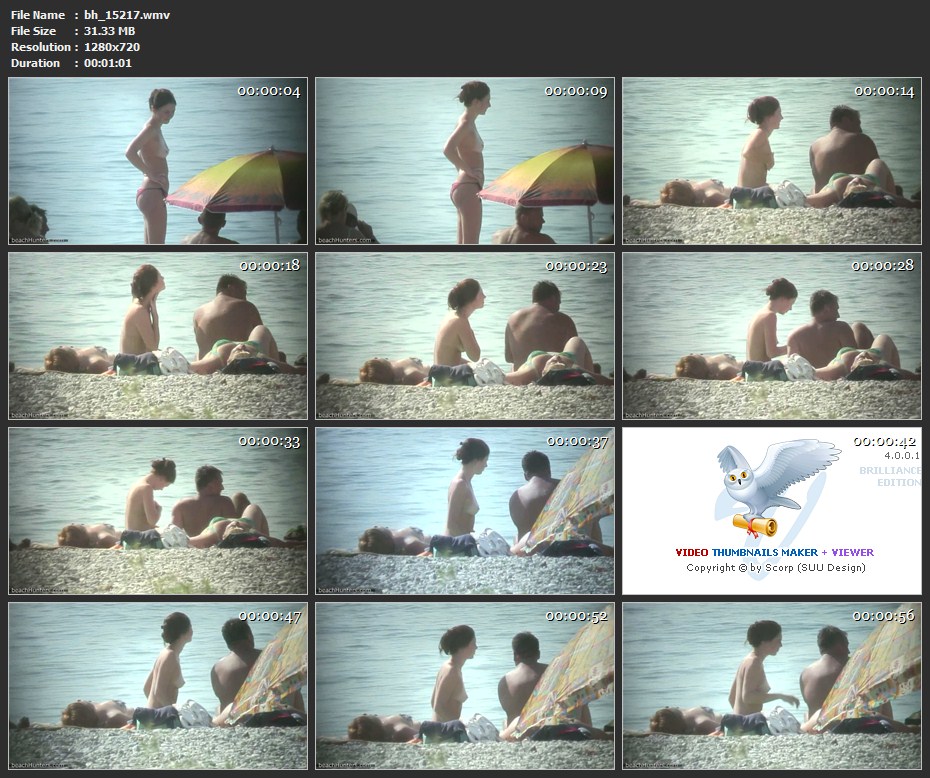Click the 00:00:42 timestamp on the splash frame
Screen dimensions: 930x778
[884, 441]
